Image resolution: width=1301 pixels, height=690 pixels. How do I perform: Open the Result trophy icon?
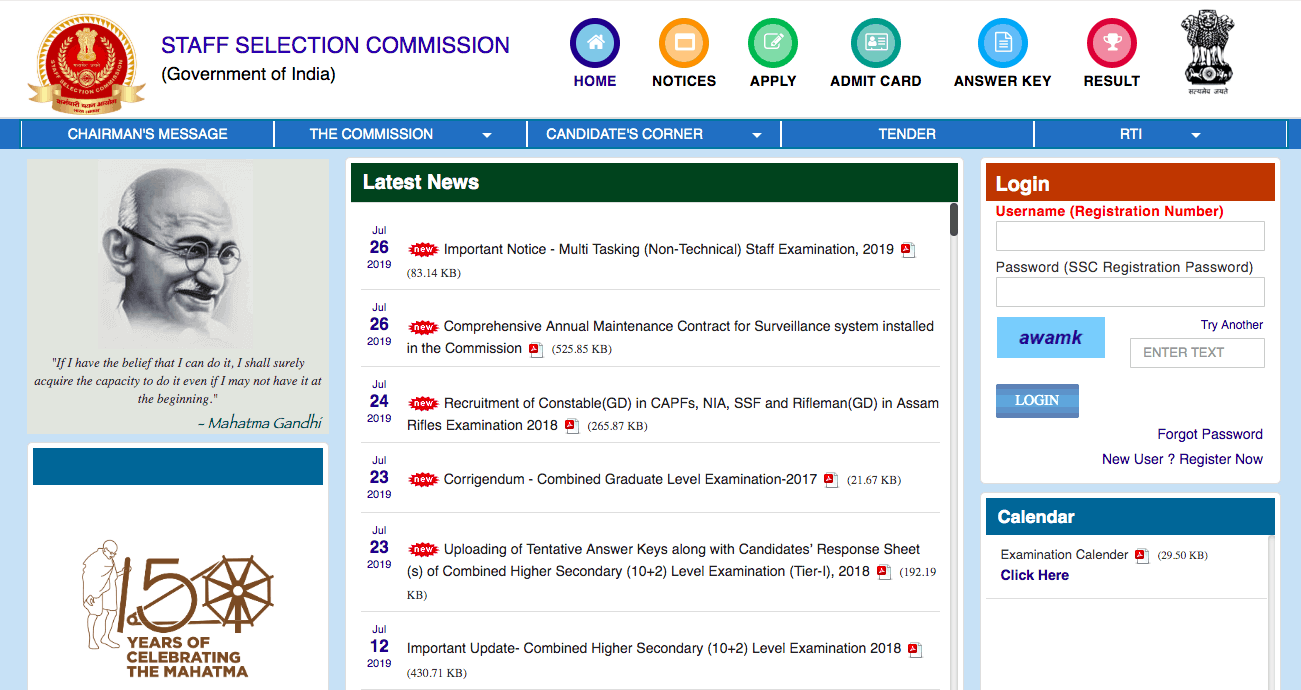[x=1111, y=44]
